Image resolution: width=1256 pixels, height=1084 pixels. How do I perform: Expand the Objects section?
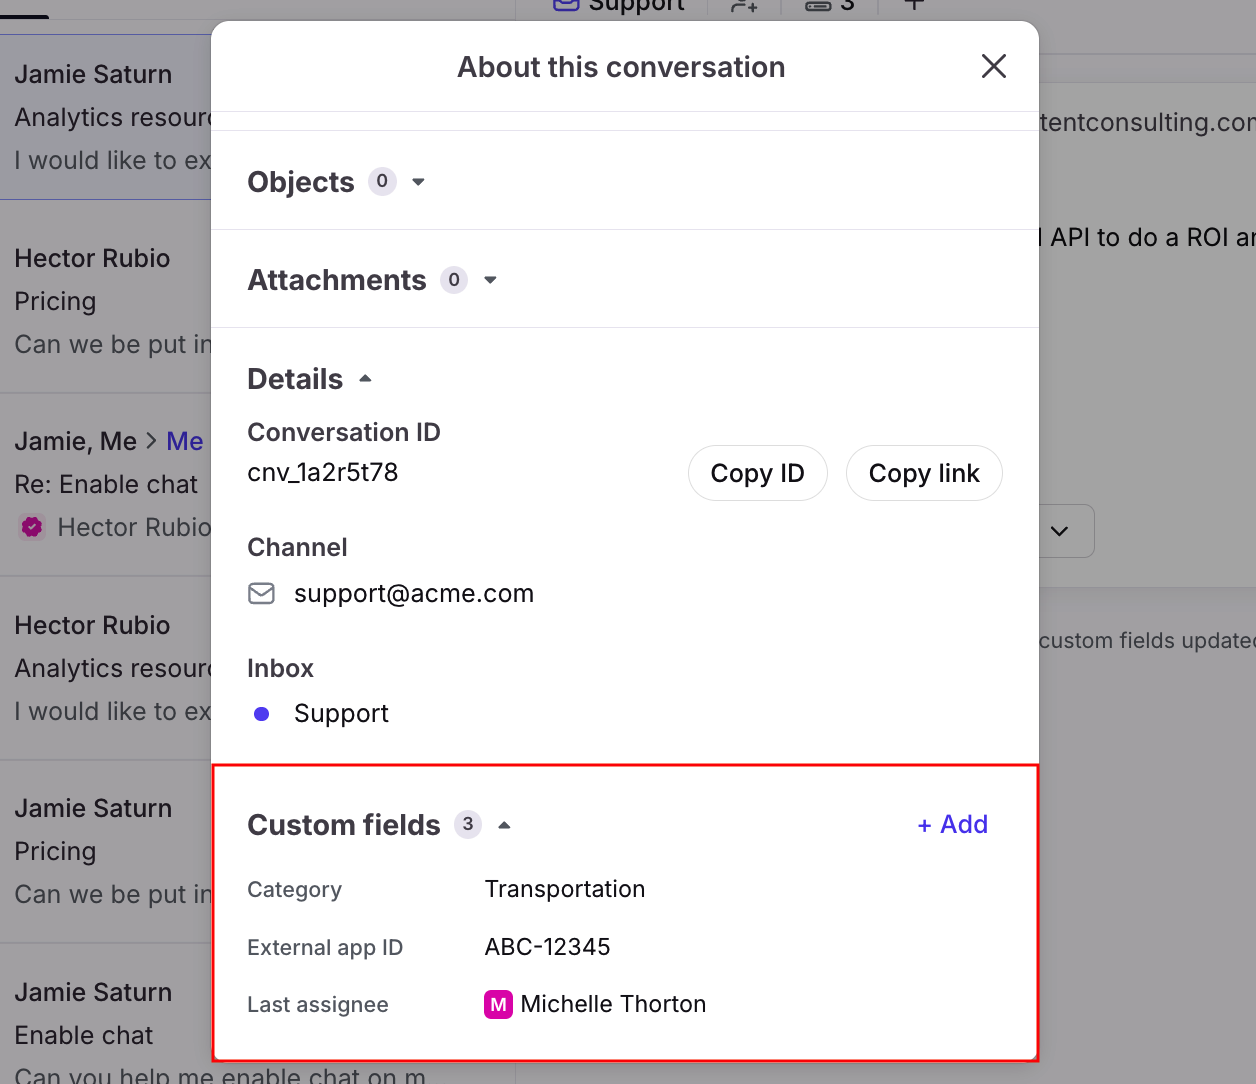(x=418, y=182)
